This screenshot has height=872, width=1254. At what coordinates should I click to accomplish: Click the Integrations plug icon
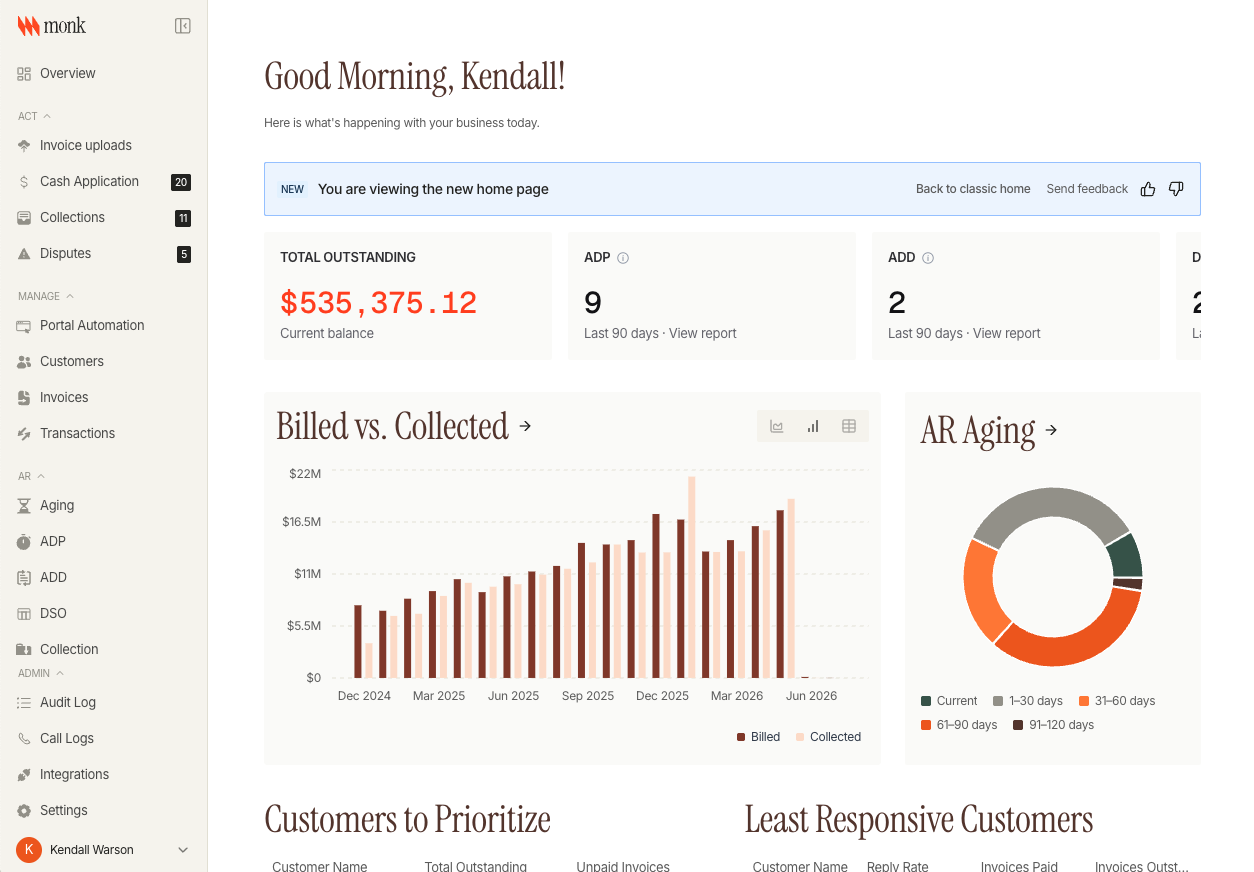coord(24,775)
